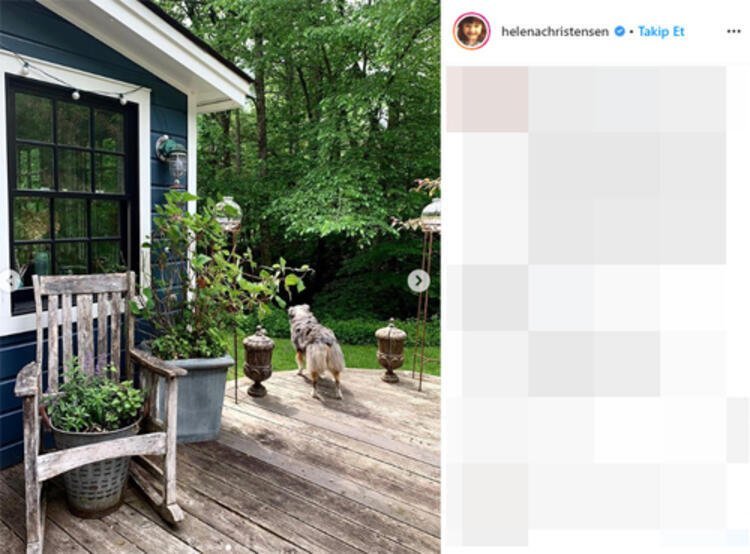Click the left bronze urn on deck
The height and width of the screenshot is (554, 750).
pyautogui.click(x=258, y=362)
